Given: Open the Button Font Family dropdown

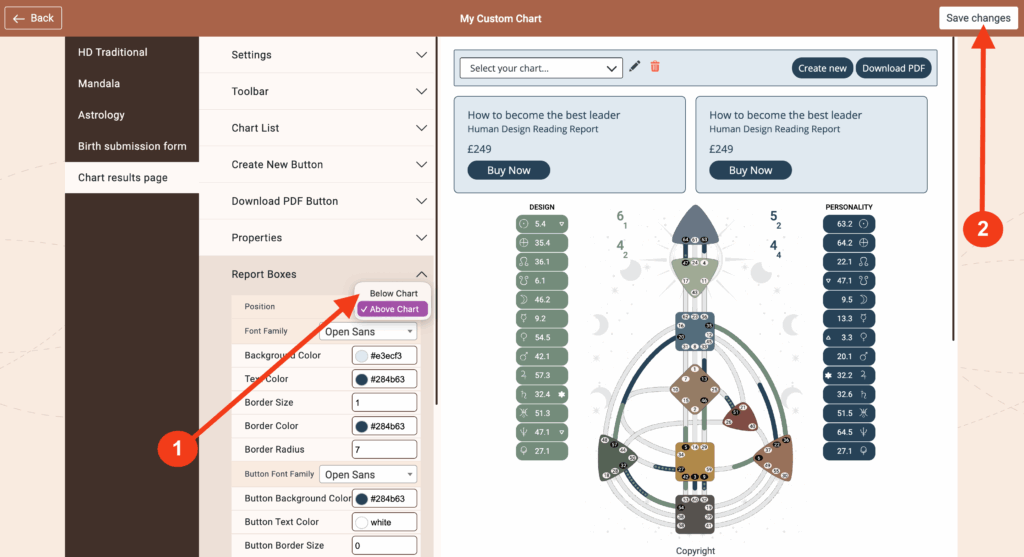Looking at the screenshot, I should [x=368, y=474].
